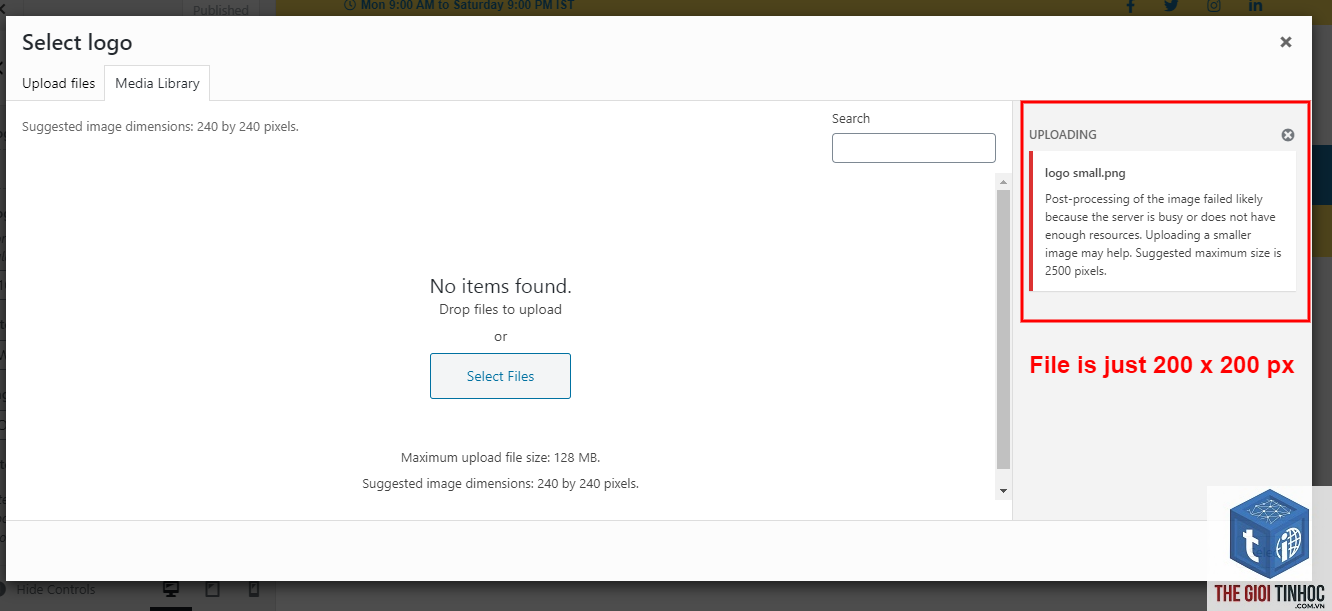Click the media list scrollbar up arrow

[x=1004, y=181]
